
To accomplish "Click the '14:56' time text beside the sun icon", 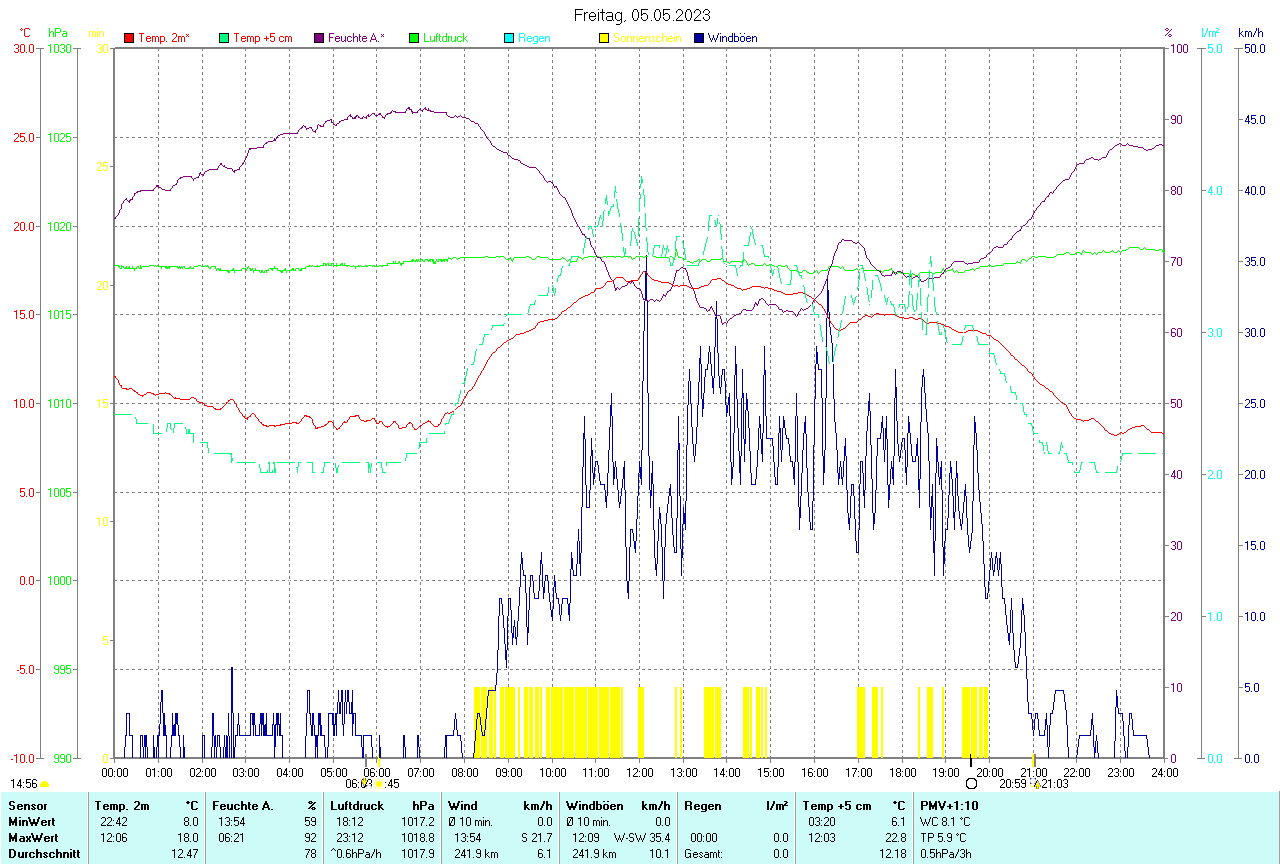I will (24, 785).
